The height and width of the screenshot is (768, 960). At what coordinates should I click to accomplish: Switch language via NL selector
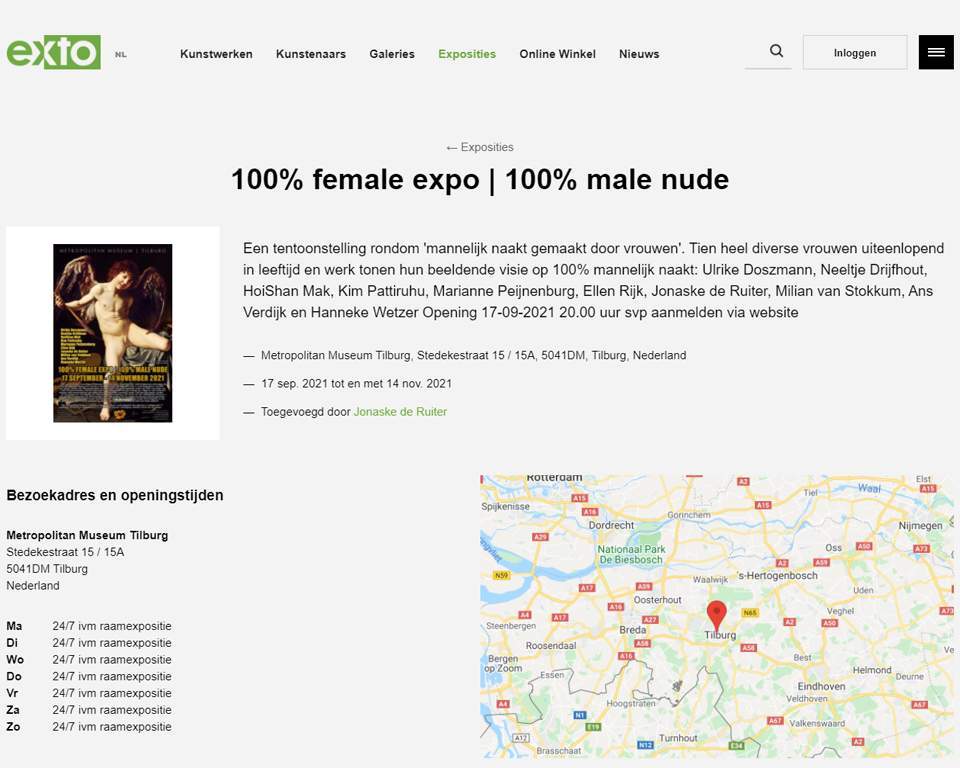coord(121,54)
